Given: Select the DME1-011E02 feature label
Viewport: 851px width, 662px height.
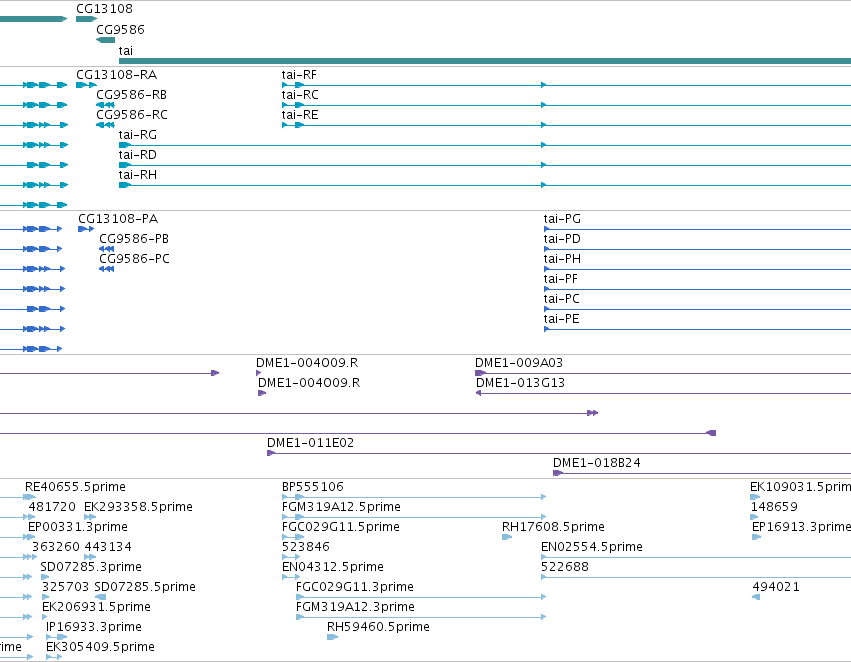Looking at the screenshot, I should pyautogui.click(x=310, y=443).
